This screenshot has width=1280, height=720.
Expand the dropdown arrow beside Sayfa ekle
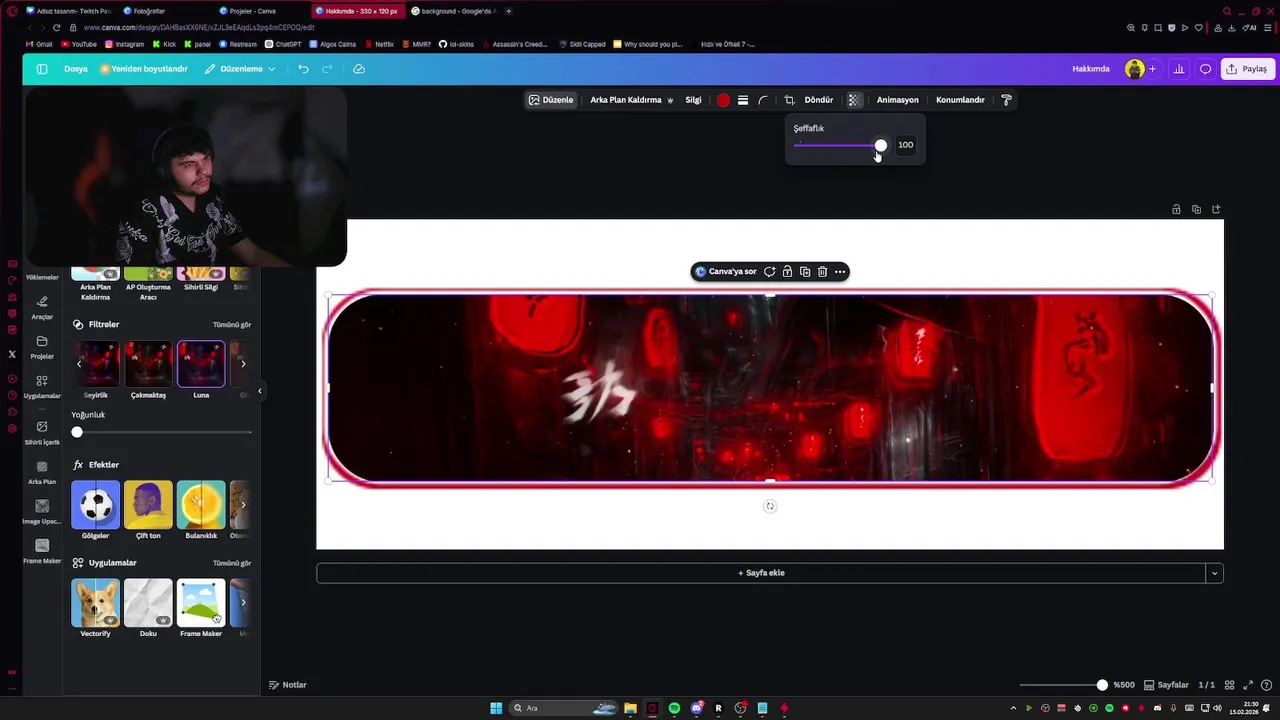1214,573
